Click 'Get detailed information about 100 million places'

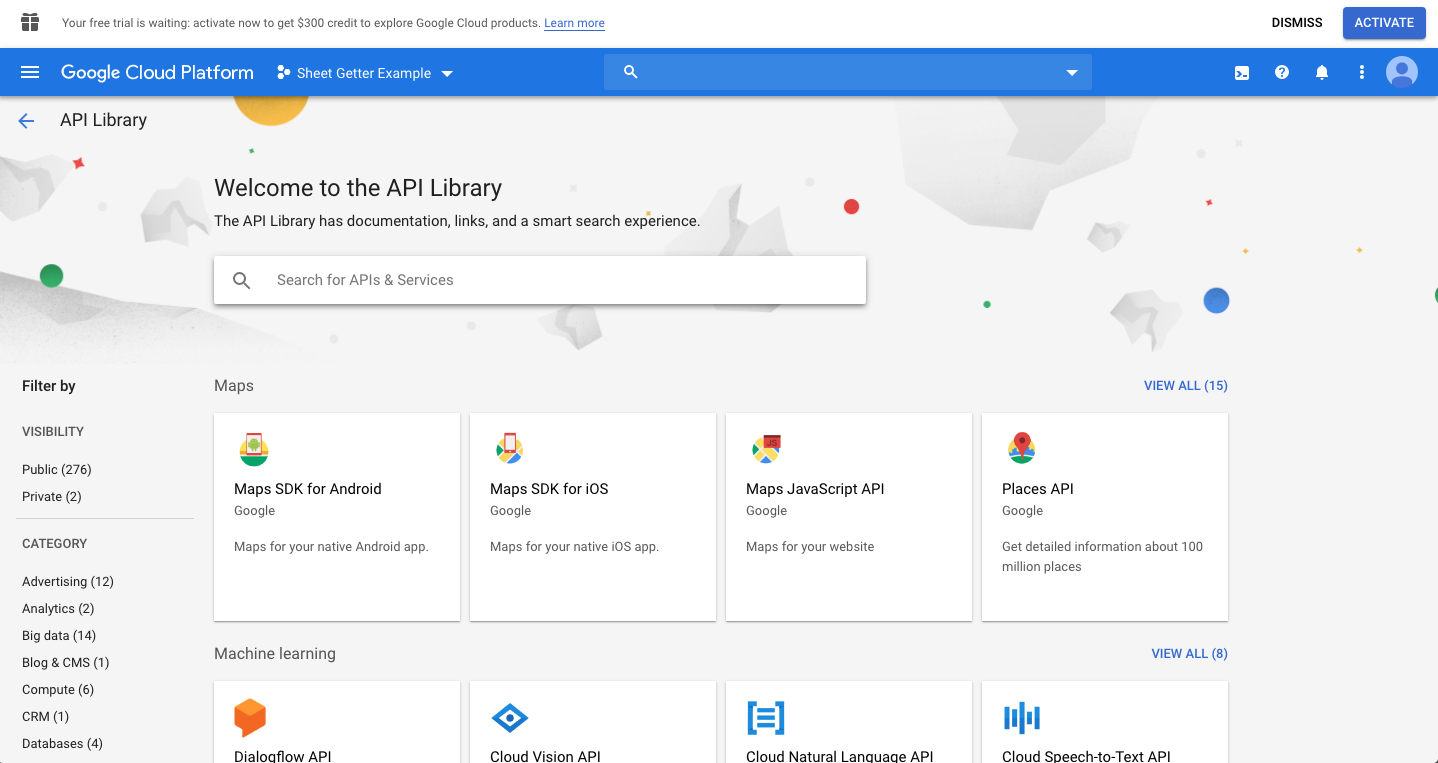pyautogui.click(x=1102, y=557)
